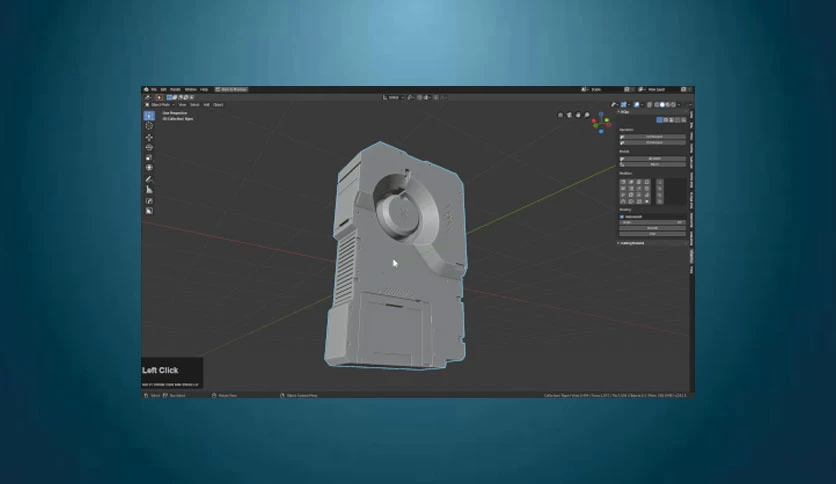Open the Edit menu
The image size is (836, 484).
click(164, 90)
